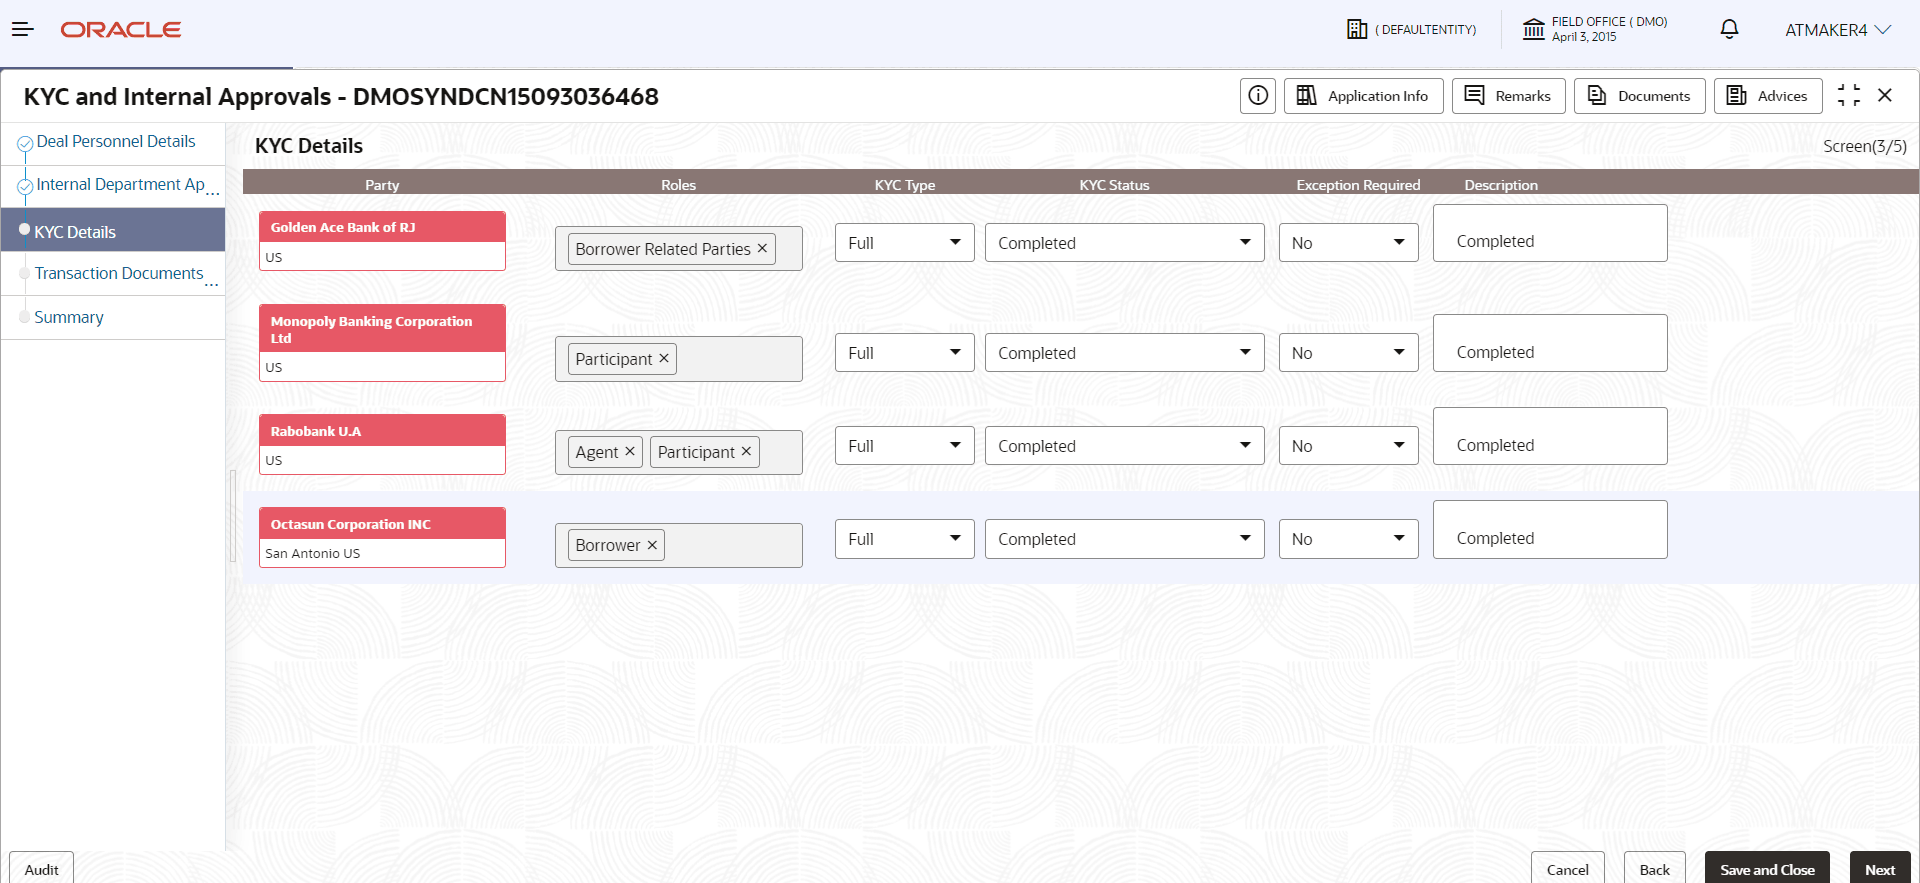1920x883 pixels.
Task: Remove Agent role from Rabobank U.A
Action: pos(630,451)
